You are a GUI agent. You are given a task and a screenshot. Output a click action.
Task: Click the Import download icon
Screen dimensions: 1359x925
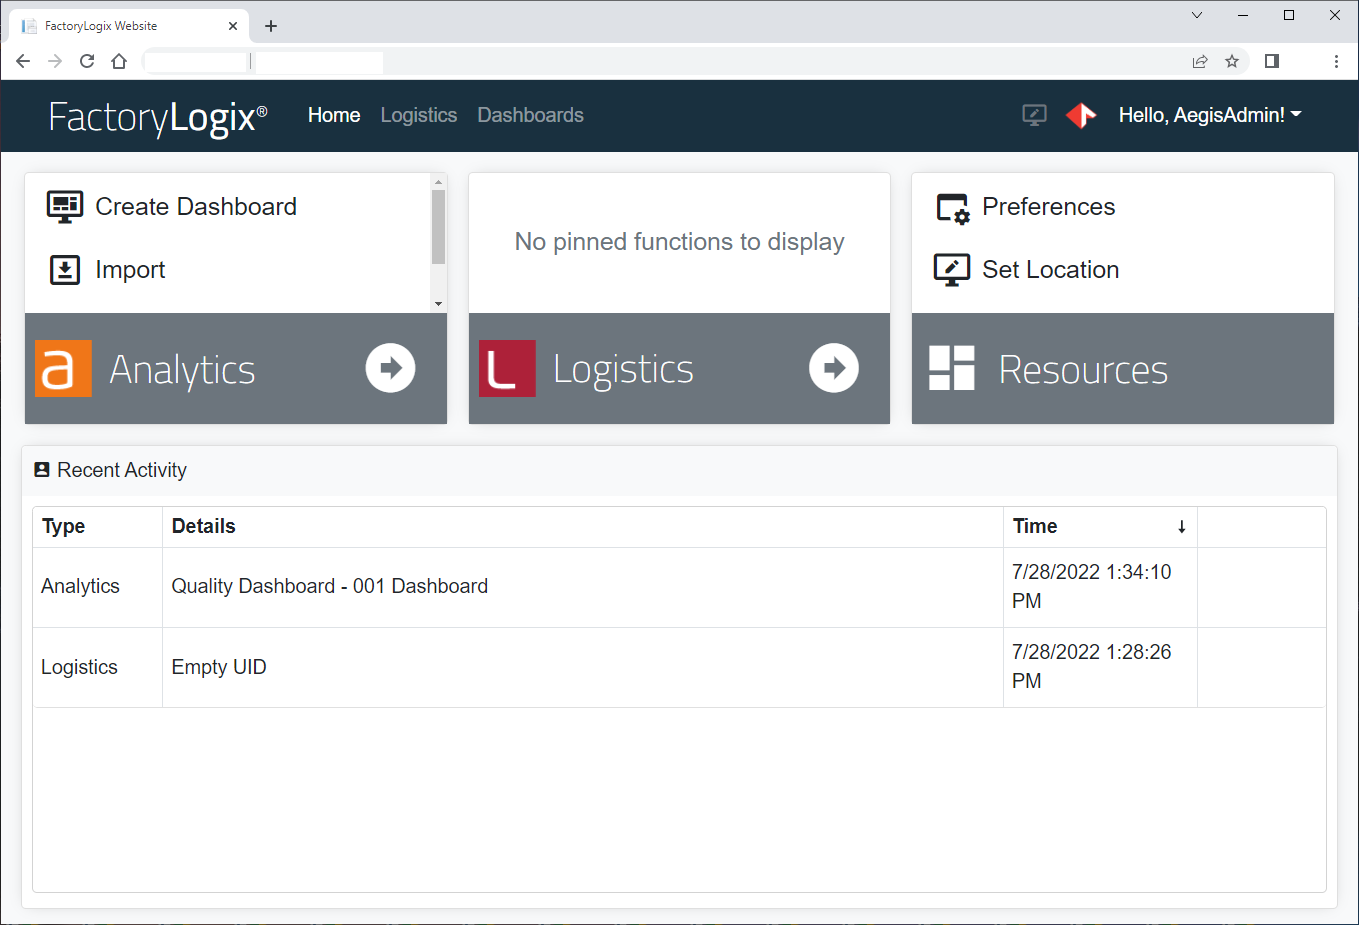[x=65, y=270]
